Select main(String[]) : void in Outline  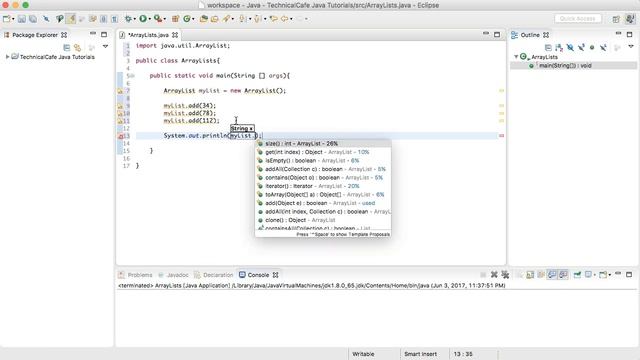tap(565, 65)
